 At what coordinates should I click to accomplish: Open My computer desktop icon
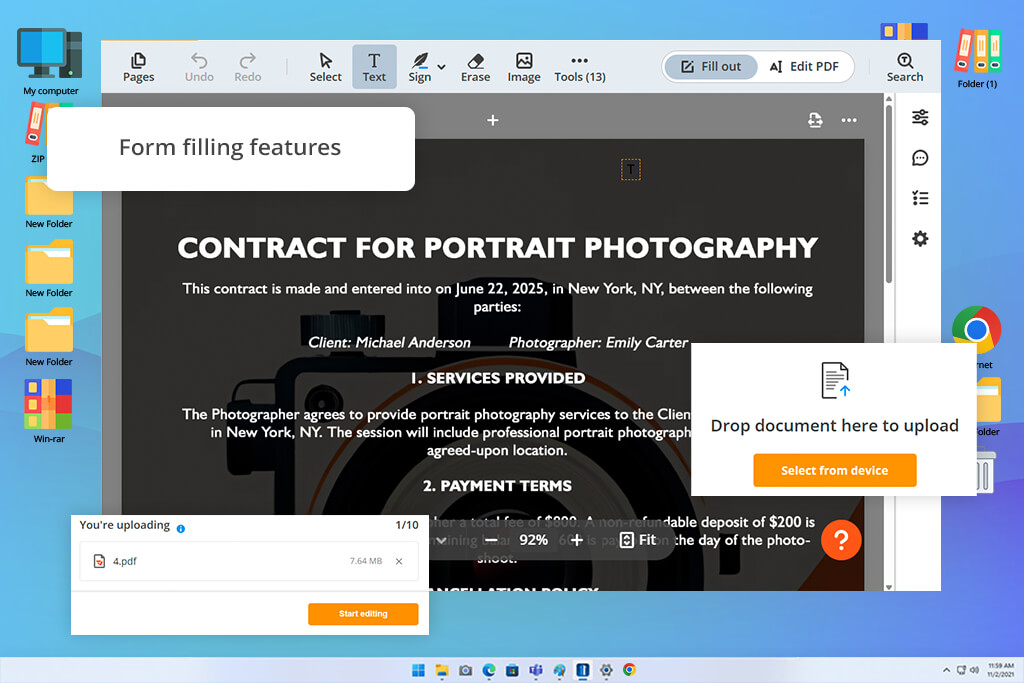click(50, 62)
